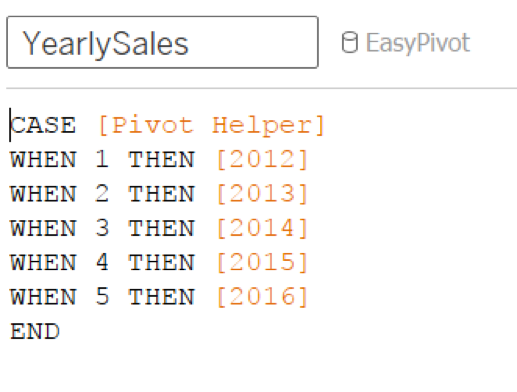Click the [2013] field reference

click(x=262, y=194)
